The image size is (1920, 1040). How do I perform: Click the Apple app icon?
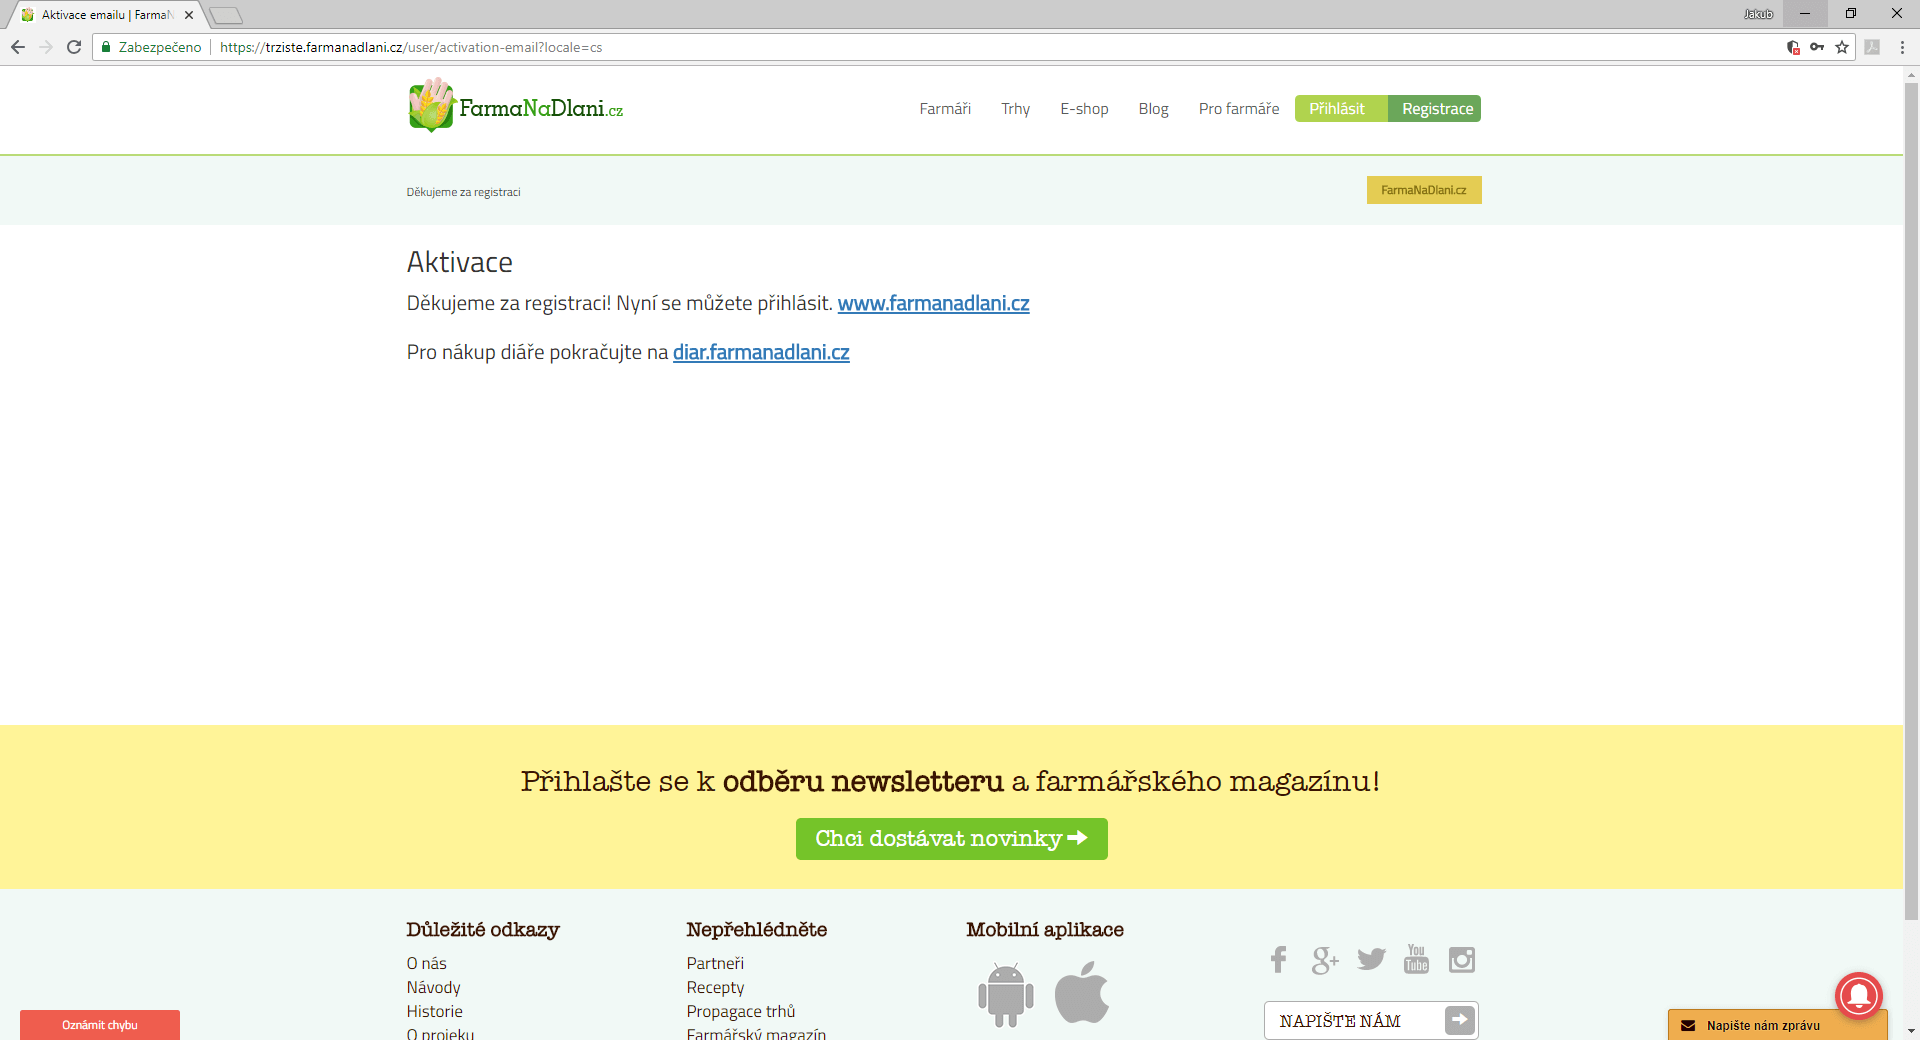1082,993
